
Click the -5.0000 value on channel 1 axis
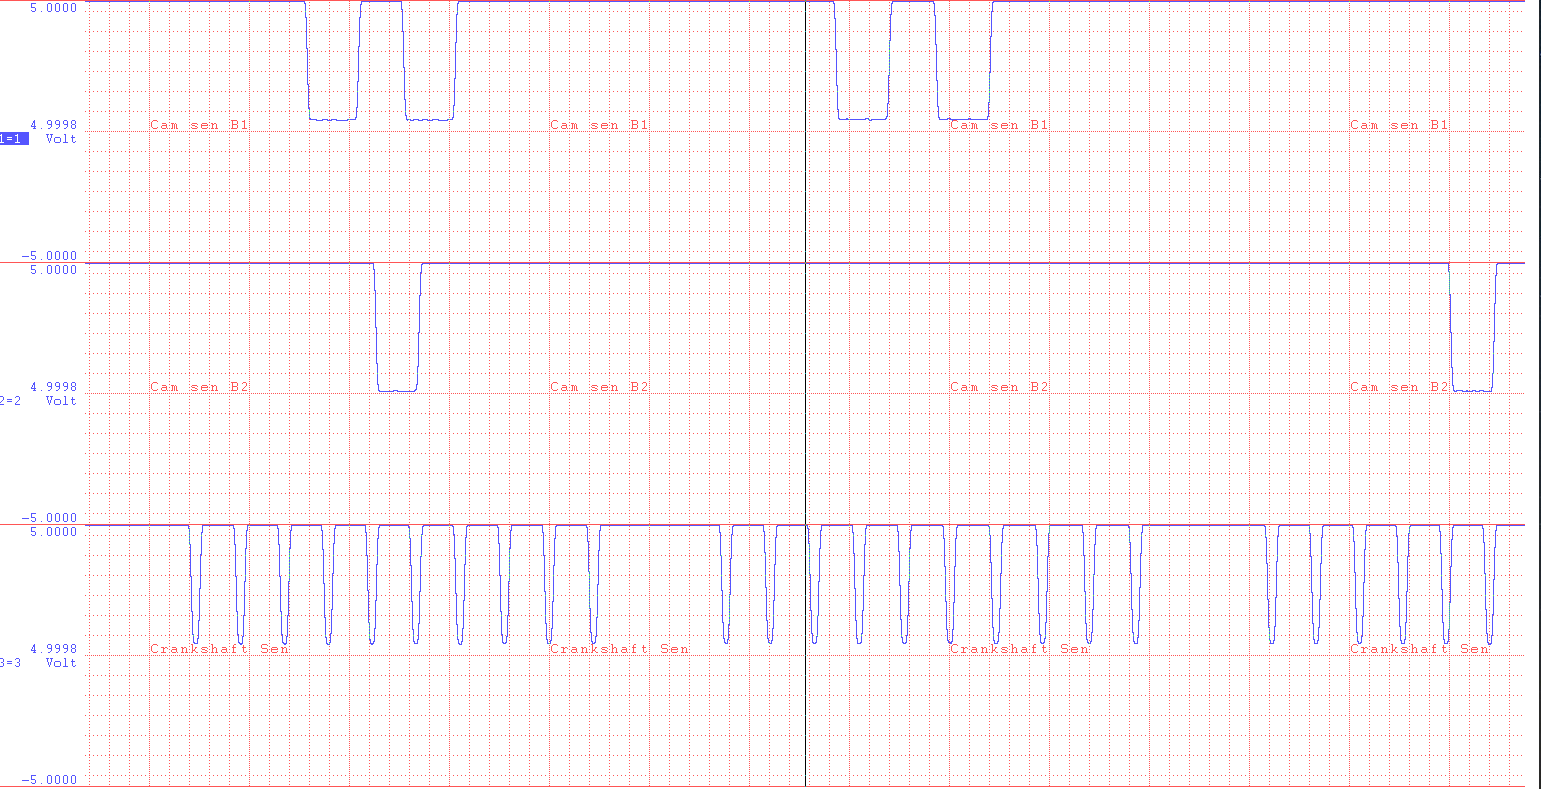point(48,256)
